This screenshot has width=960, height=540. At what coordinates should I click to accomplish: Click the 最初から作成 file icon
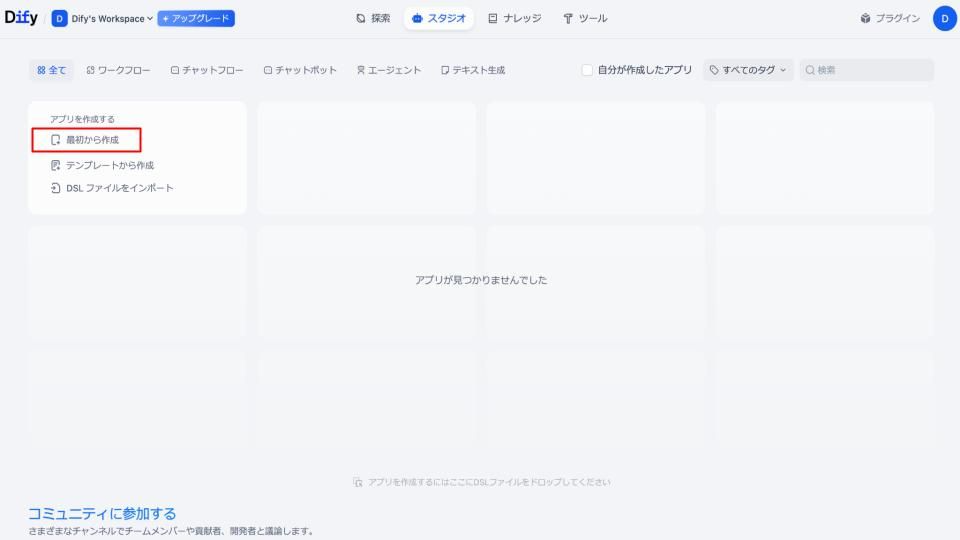point(56,140)
